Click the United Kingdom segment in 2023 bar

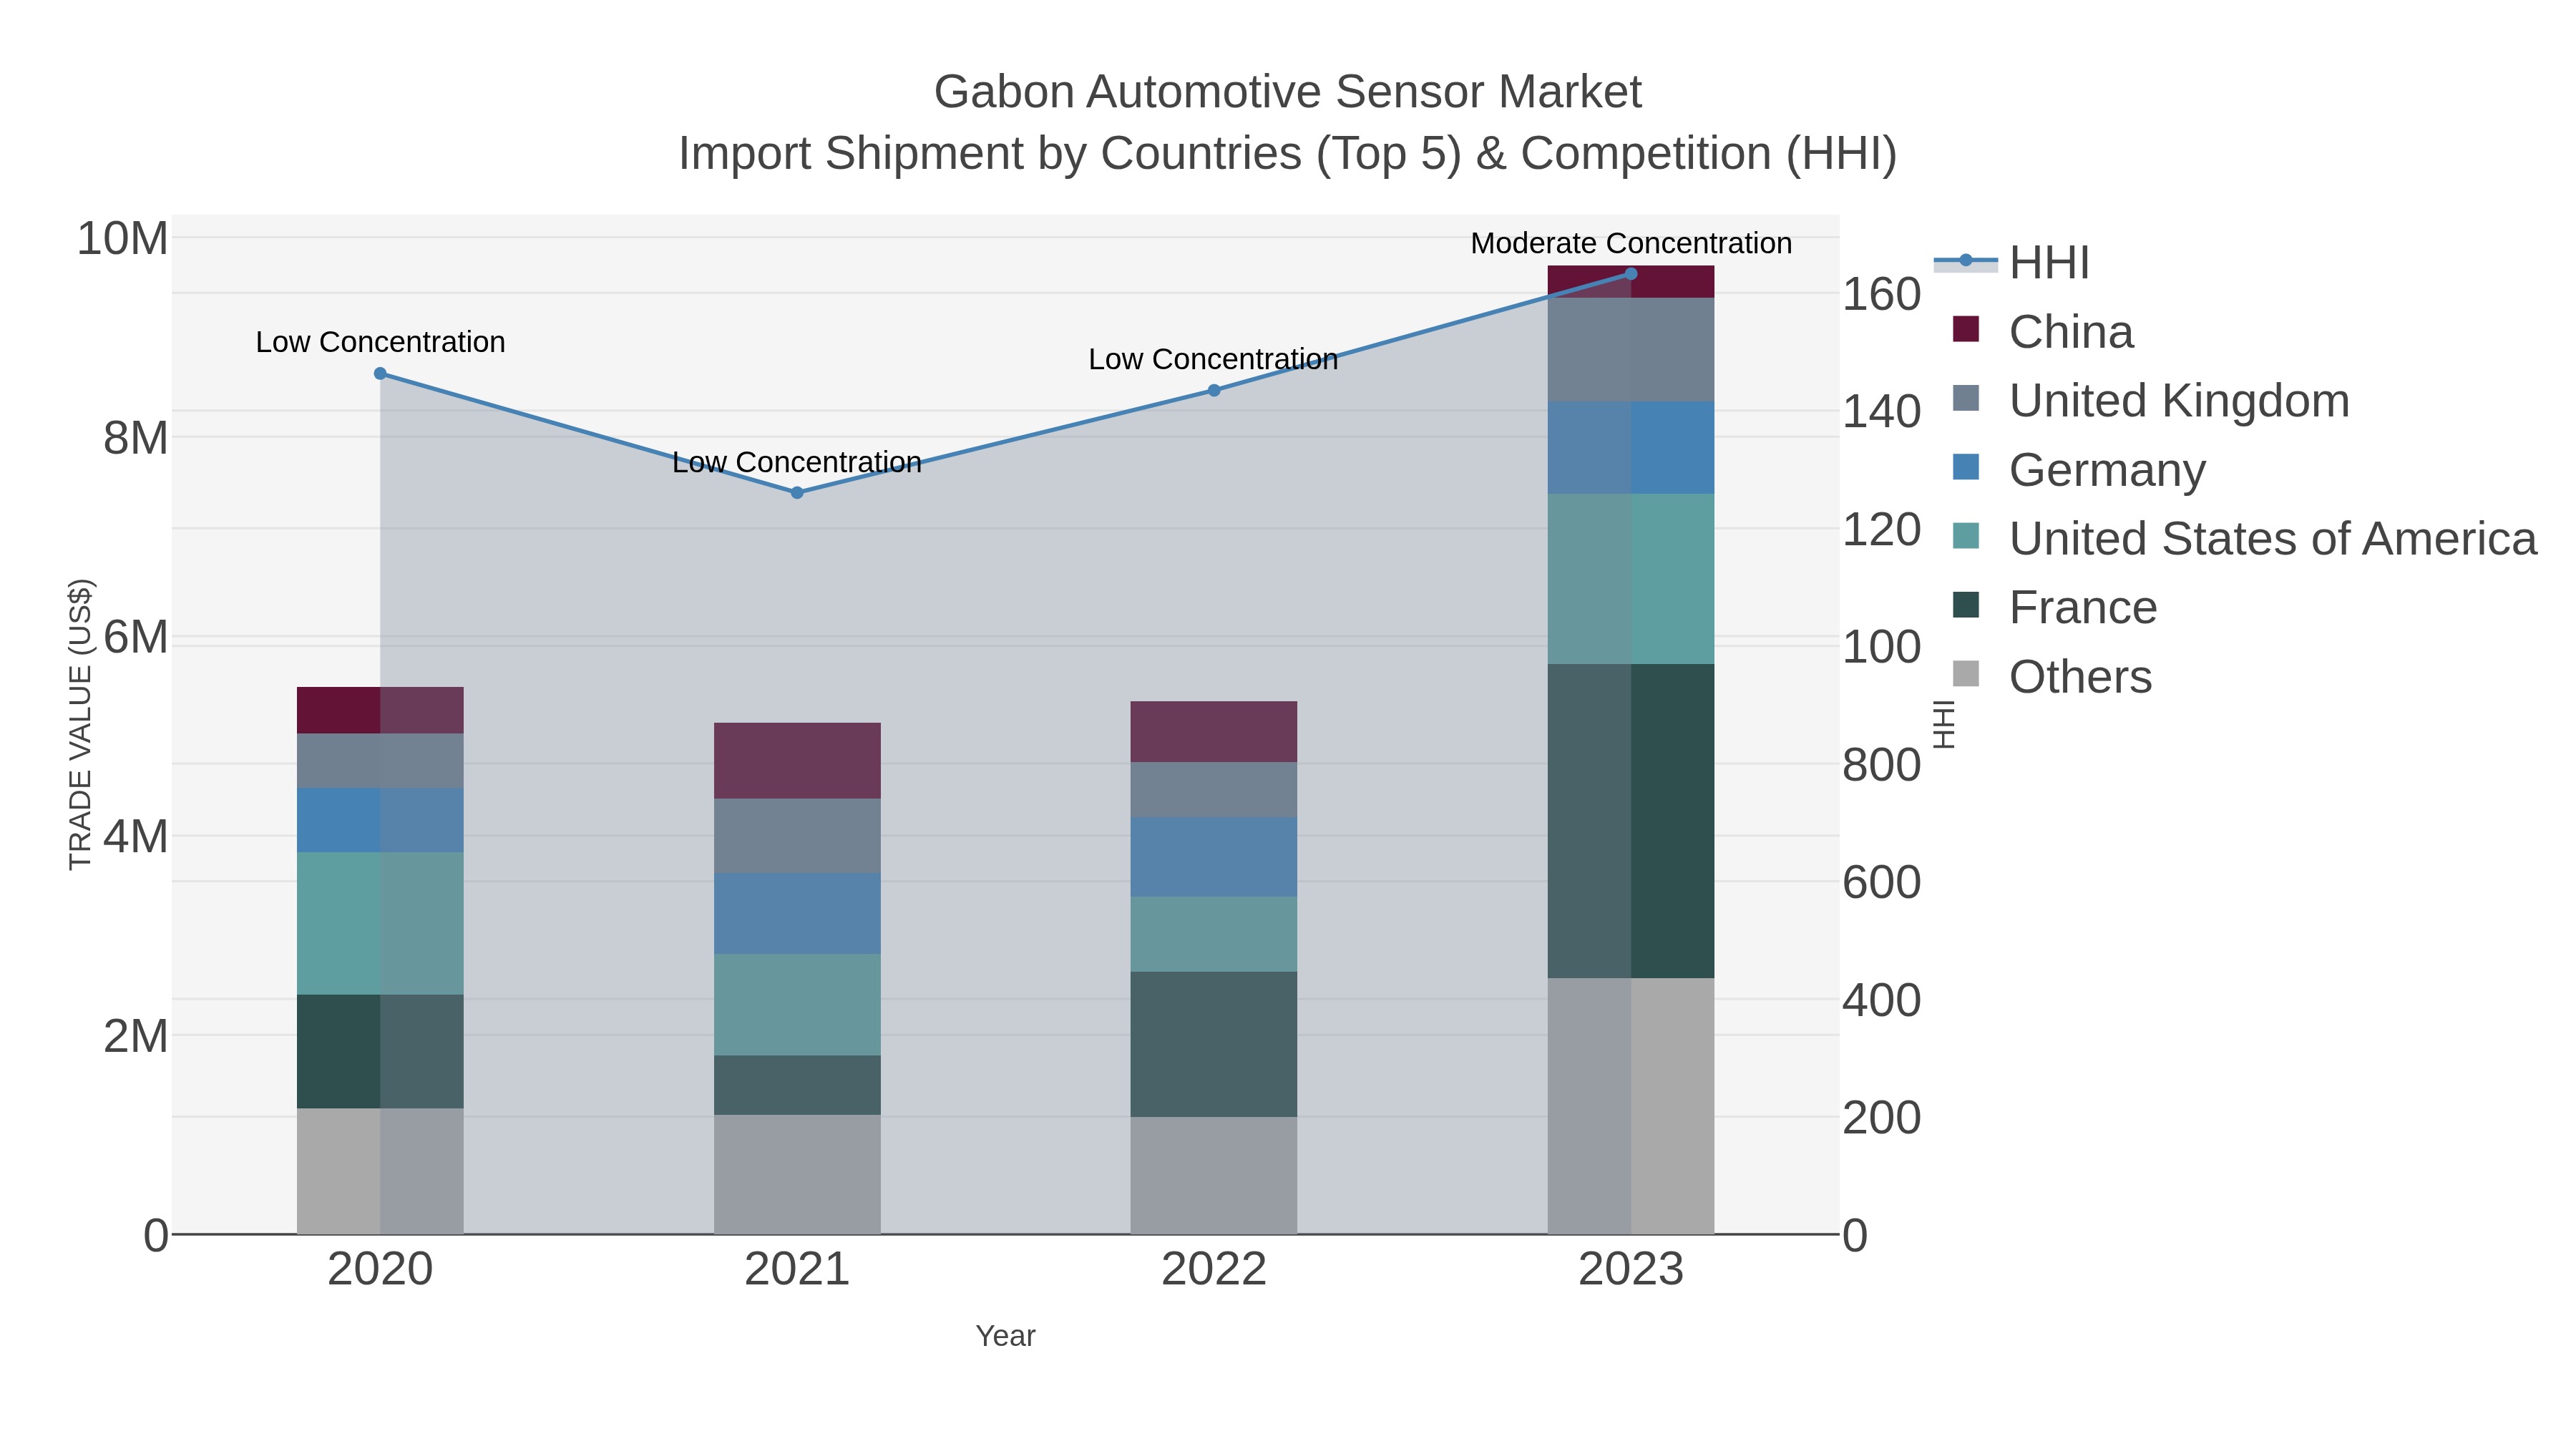(1631, 350)
